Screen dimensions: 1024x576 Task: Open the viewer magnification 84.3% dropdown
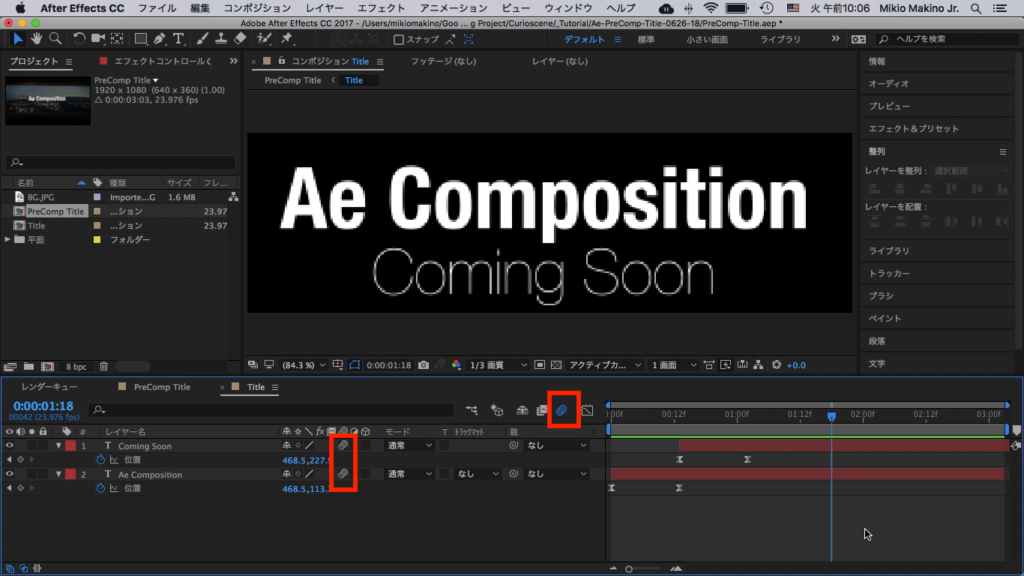coord(304,365)
